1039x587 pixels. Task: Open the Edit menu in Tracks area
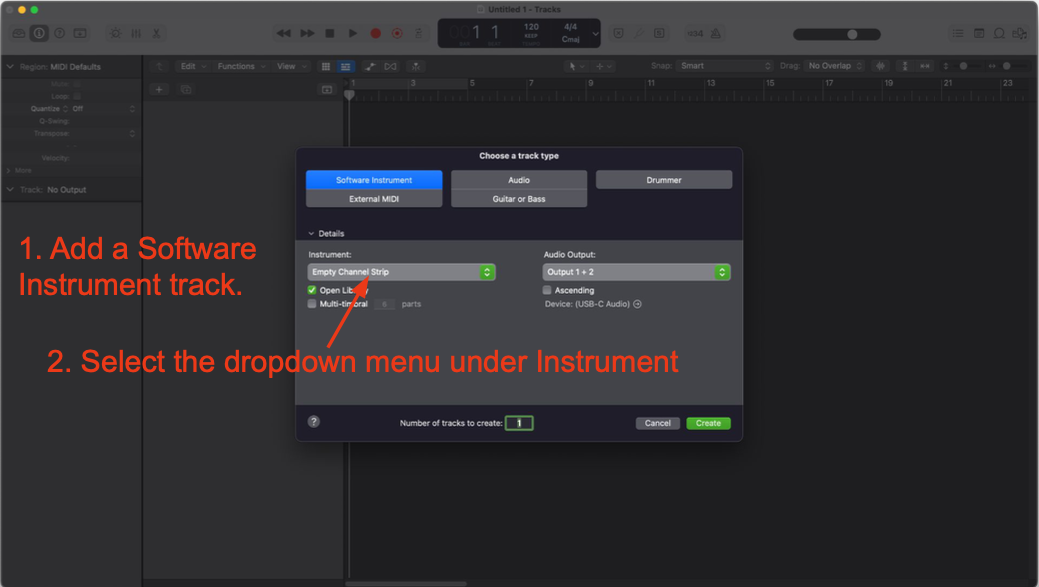coord(192,66)
